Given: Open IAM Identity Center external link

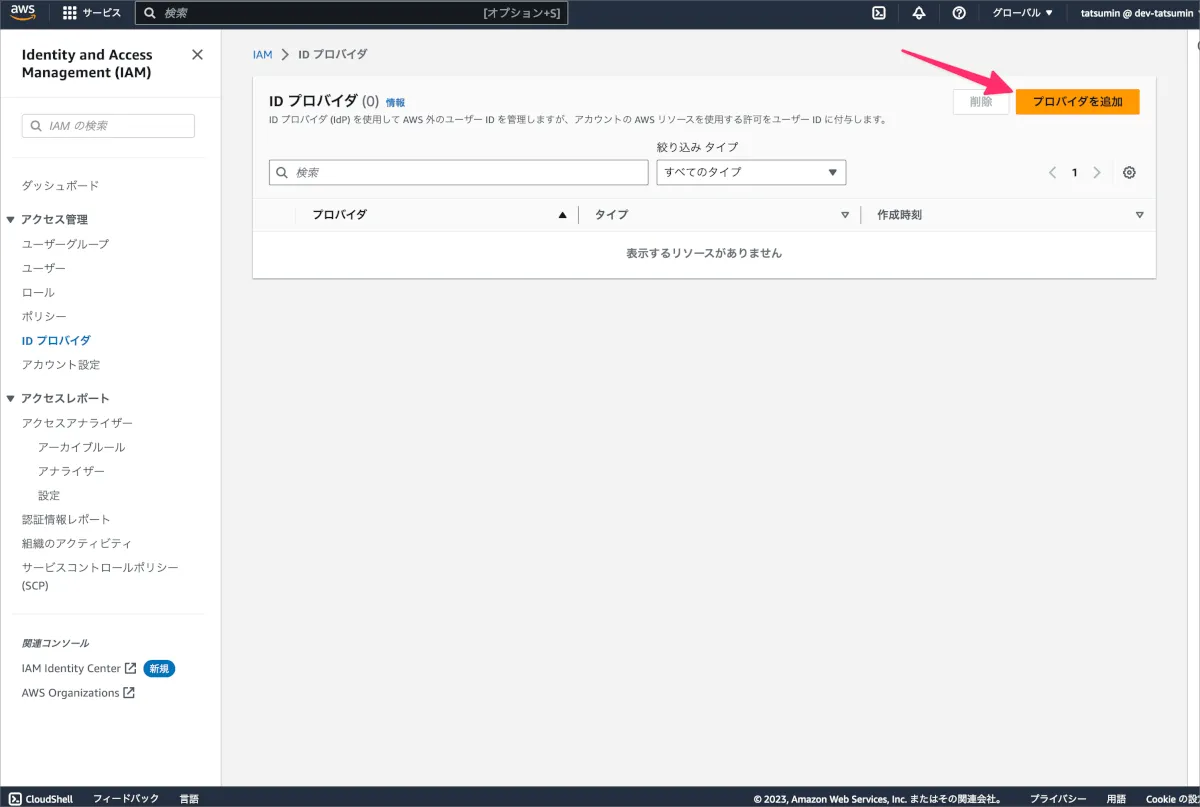Looking at the screenshot, I should tap(79, 668).
